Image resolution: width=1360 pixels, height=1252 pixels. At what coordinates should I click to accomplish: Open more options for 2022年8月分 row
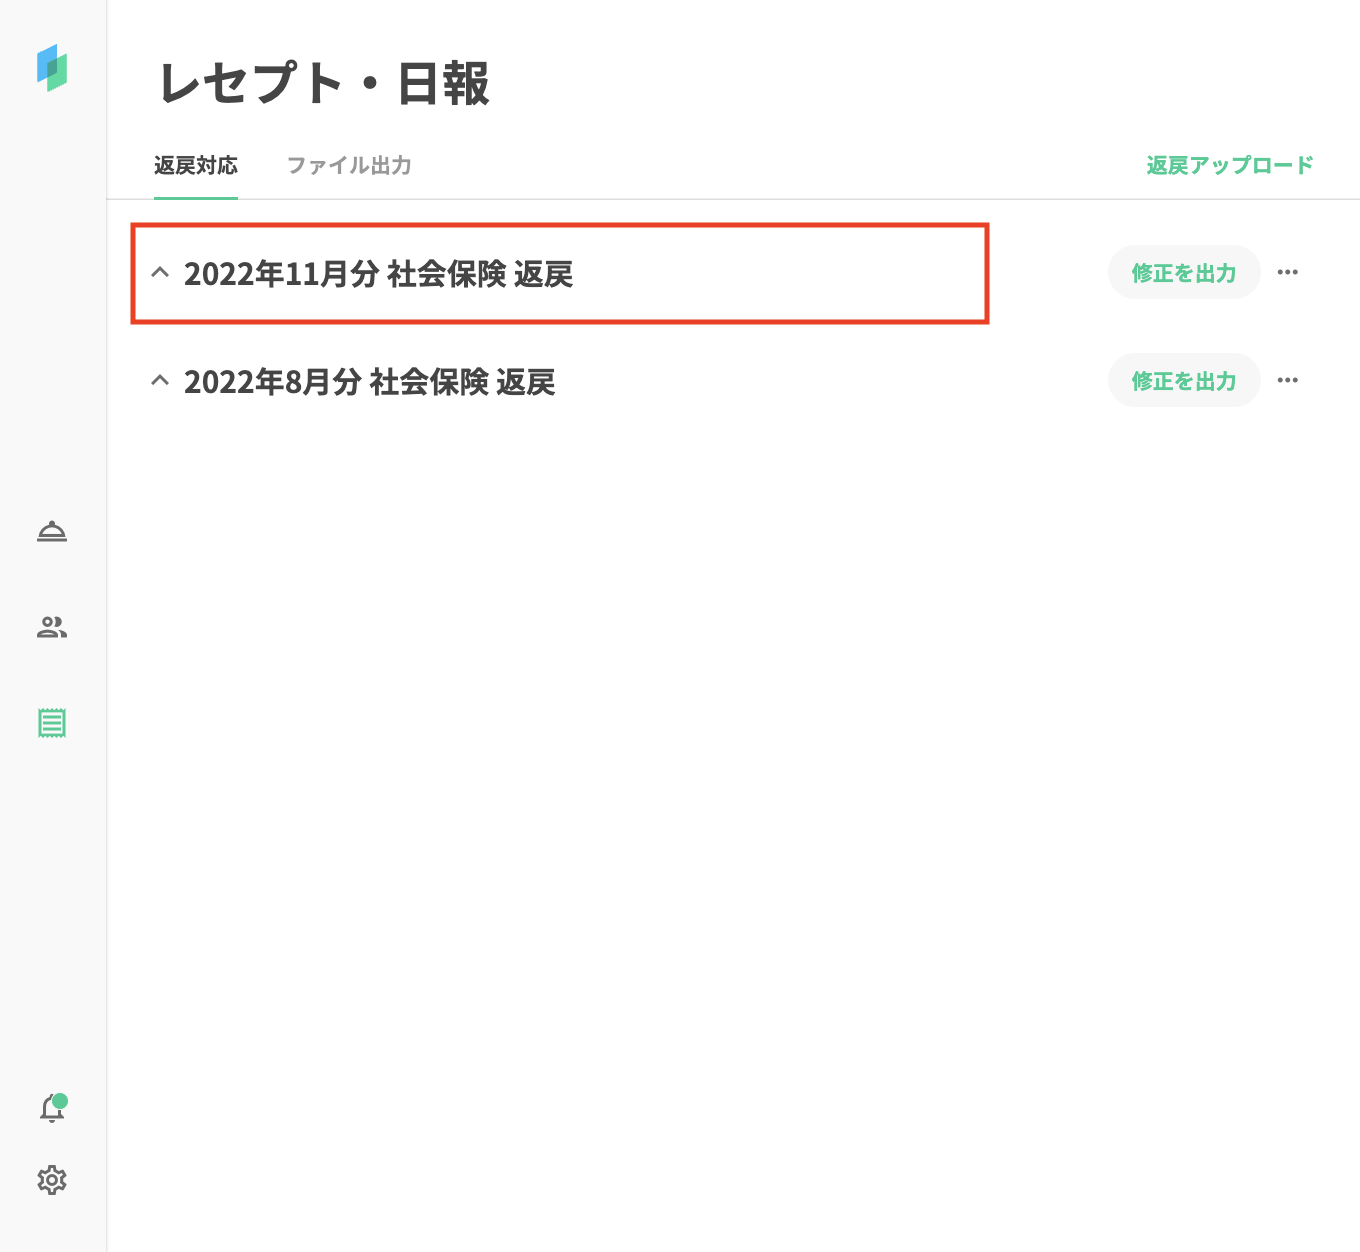click(x=1287, y=380)
